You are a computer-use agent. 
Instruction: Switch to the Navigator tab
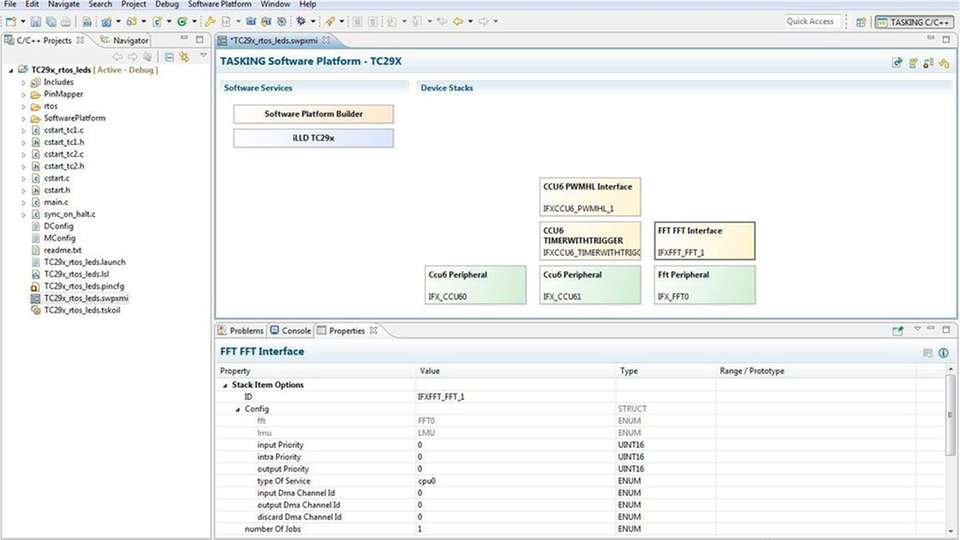124,40
